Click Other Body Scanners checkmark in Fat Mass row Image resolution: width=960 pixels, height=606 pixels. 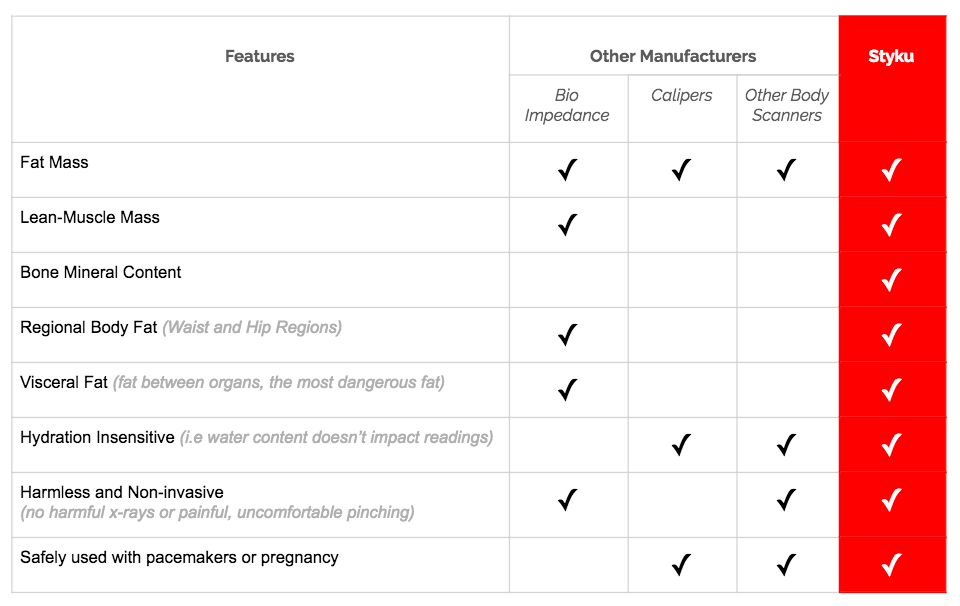(786, 170)
